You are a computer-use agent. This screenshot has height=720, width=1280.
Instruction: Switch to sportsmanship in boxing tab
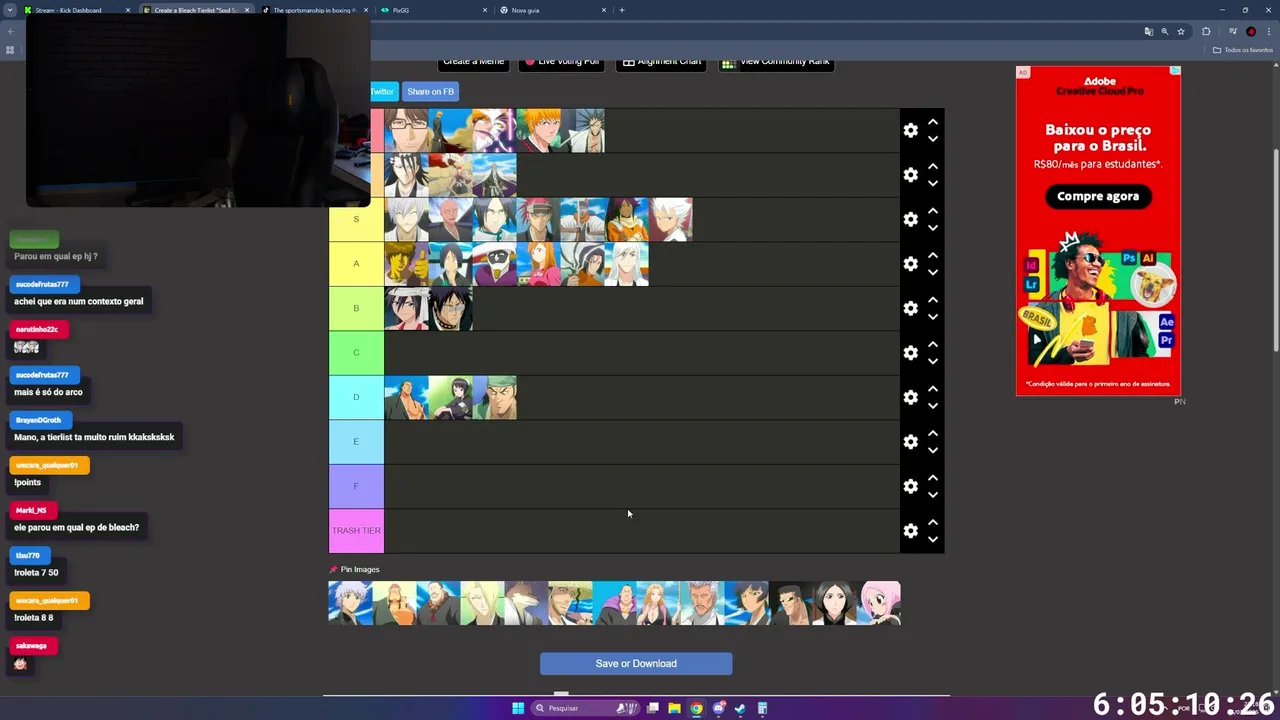pyautogui.click(x=316, y=10)
